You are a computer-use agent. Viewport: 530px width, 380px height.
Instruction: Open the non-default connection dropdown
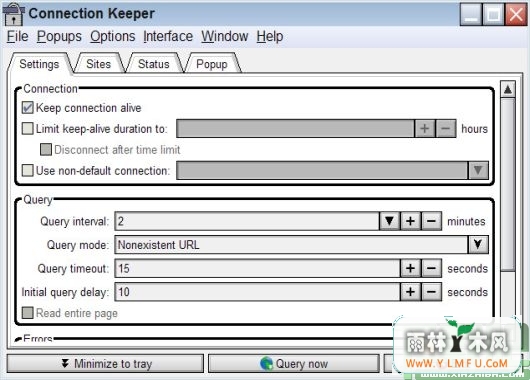(x=478, y=170)
